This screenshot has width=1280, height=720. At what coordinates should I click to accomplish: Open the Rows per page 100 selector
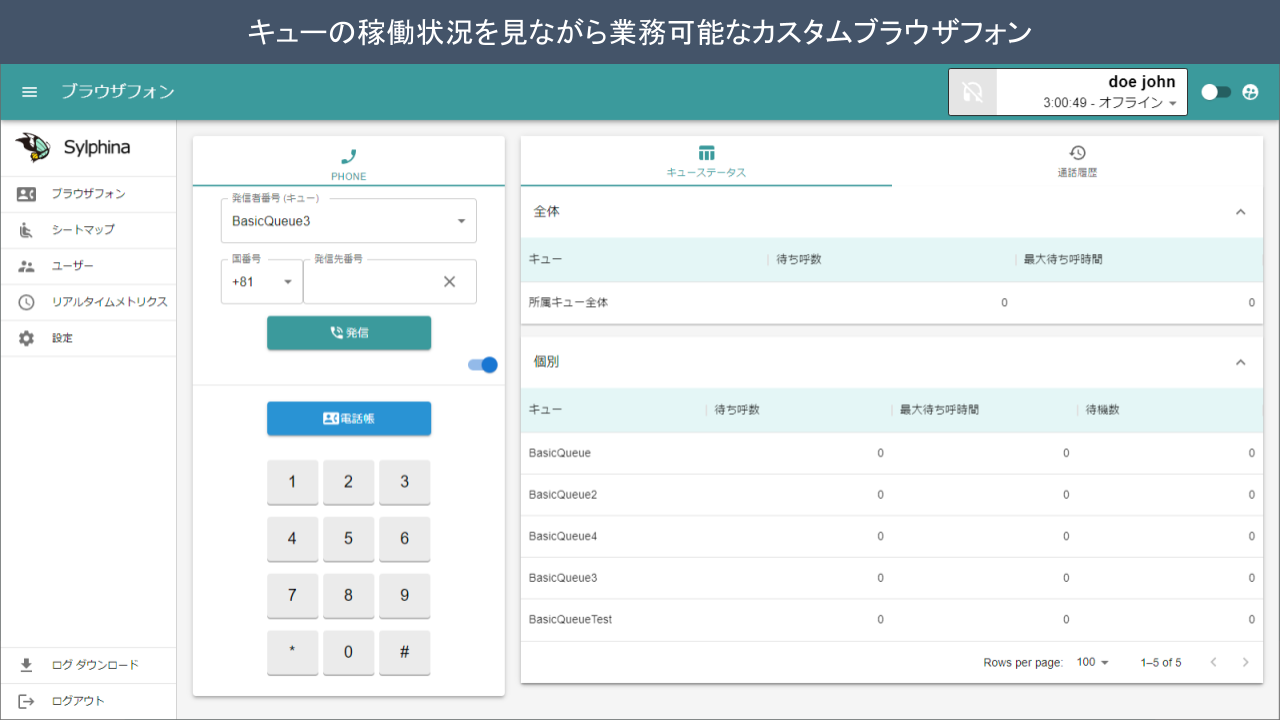1093,662
